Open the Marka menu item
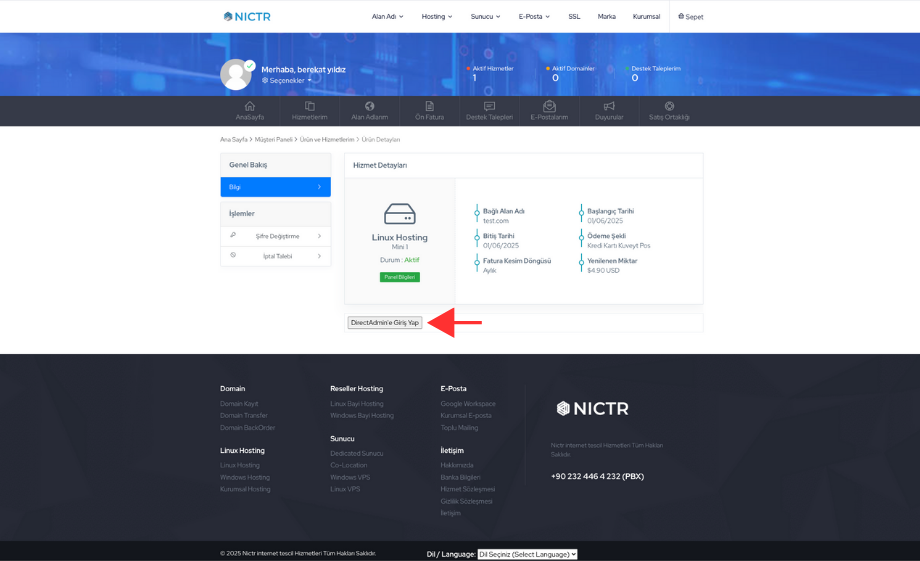Viewport: 920px width, 561px height. point(607,16)
